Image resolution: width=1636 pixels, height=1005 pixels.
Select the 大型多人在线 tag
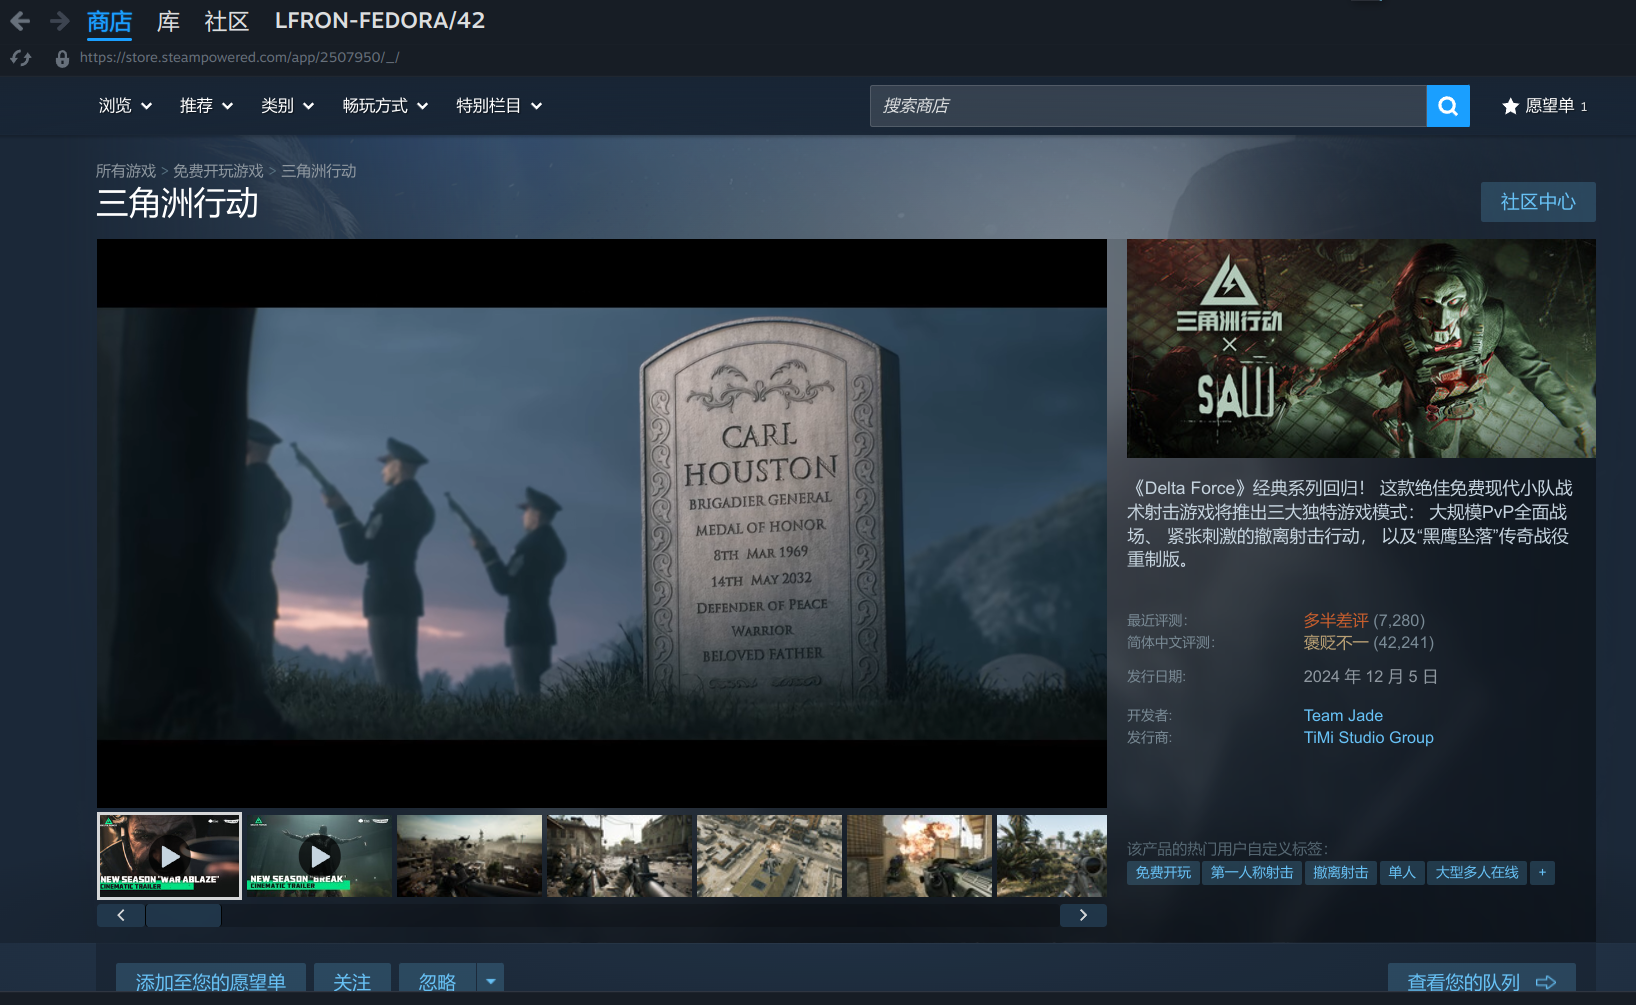pos(1477,873)
